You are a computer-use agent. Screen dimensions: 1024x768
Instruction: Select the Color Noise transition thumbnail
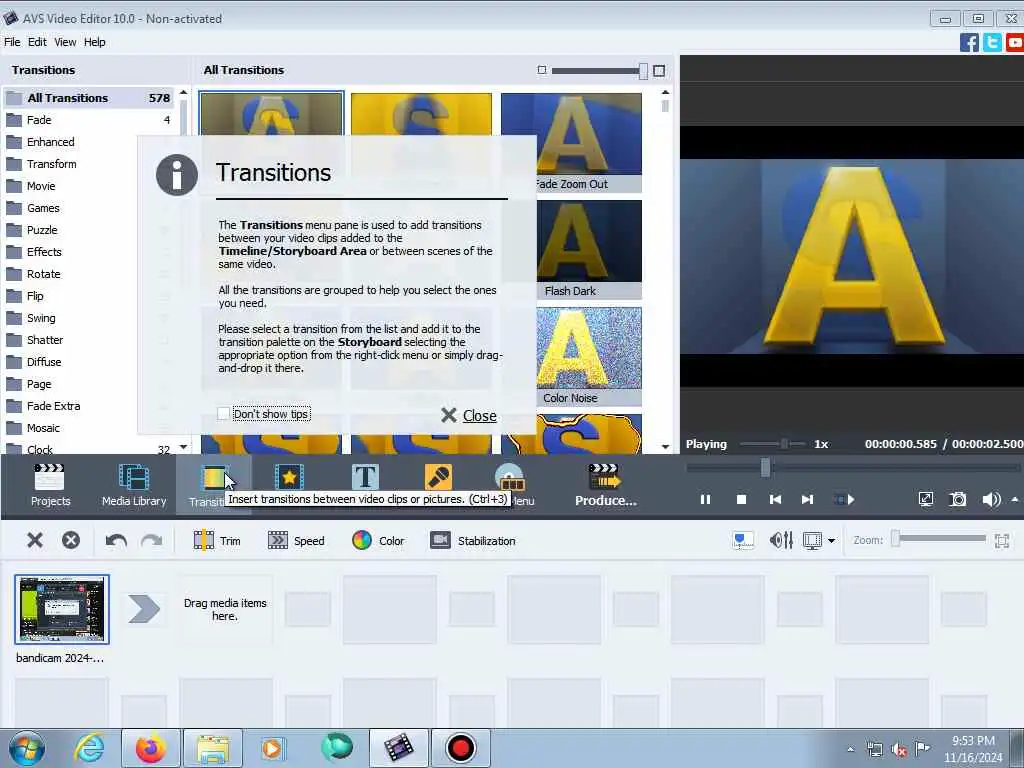589,357
